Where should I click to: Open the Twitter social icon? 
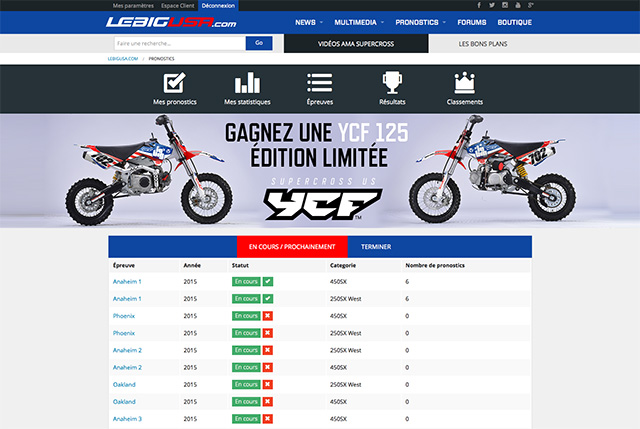point(492,5)
